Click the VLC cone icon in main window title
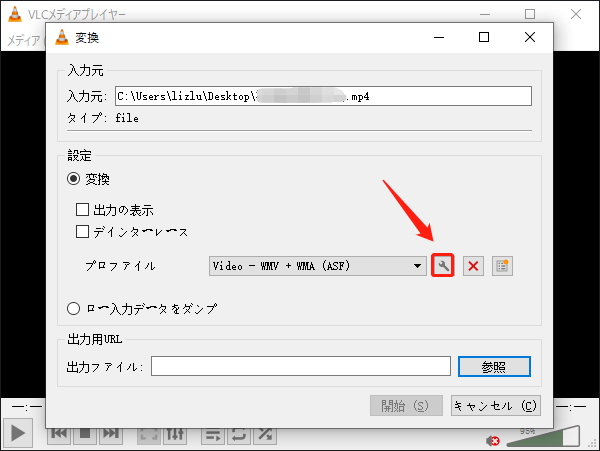Screen dimensions: 600x451 tap(15, 14)
